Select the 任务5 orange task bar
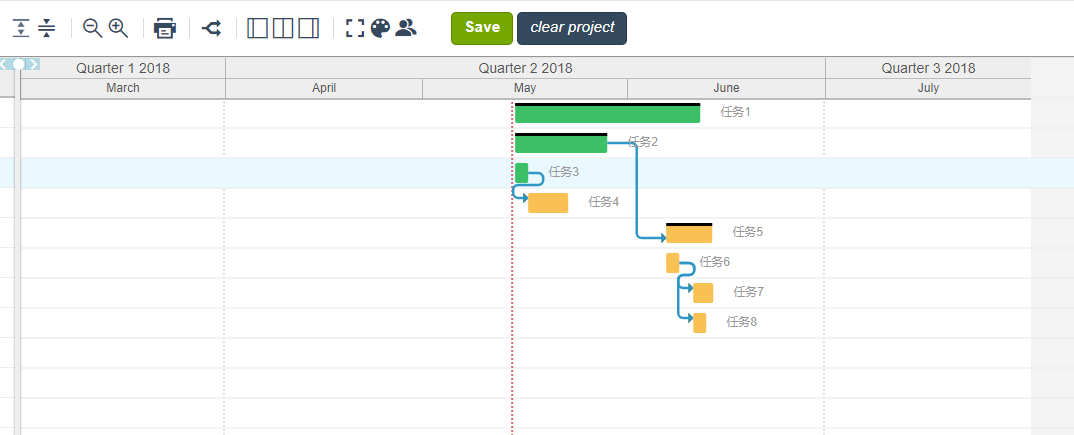 (x=689, y=233)
